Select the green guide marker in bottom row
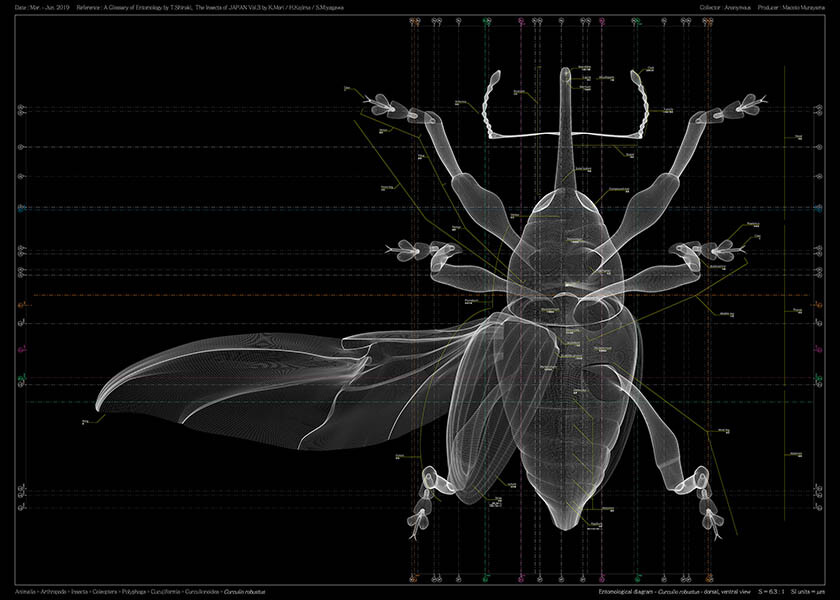Viewport: 840px width, 600px height. 485,579
